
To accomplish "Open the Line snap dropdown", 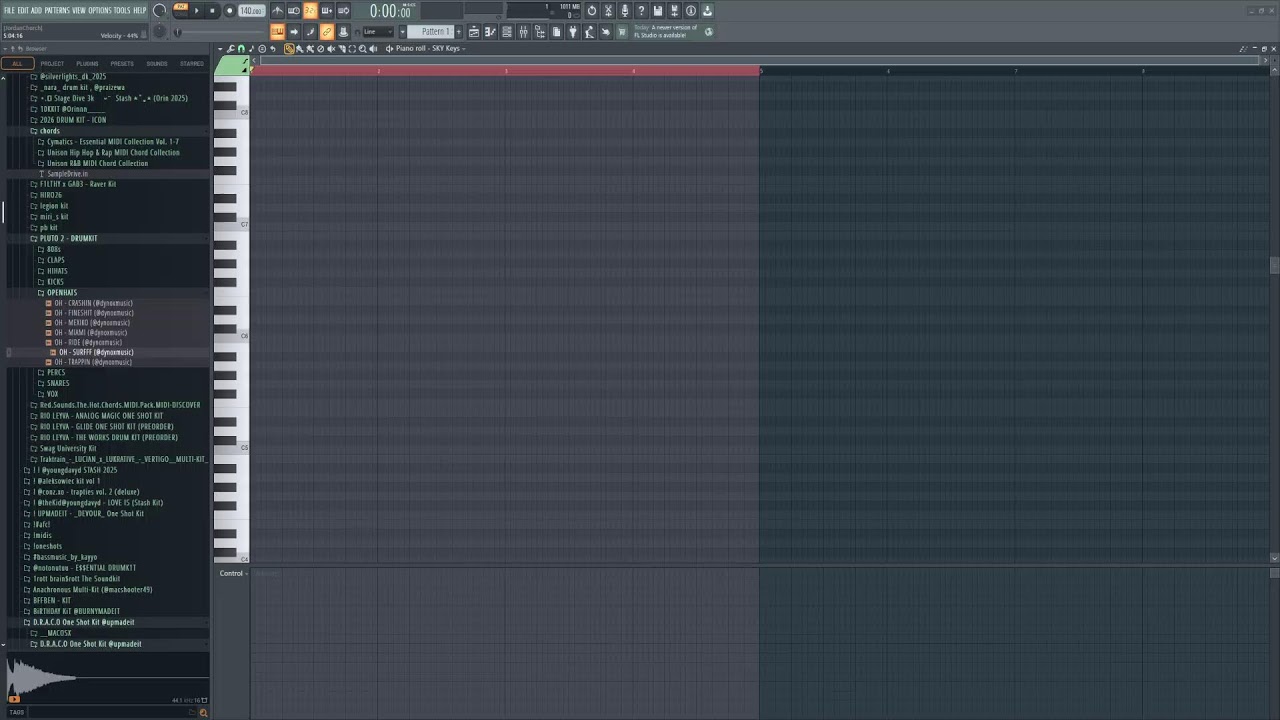I will point(378,32).
